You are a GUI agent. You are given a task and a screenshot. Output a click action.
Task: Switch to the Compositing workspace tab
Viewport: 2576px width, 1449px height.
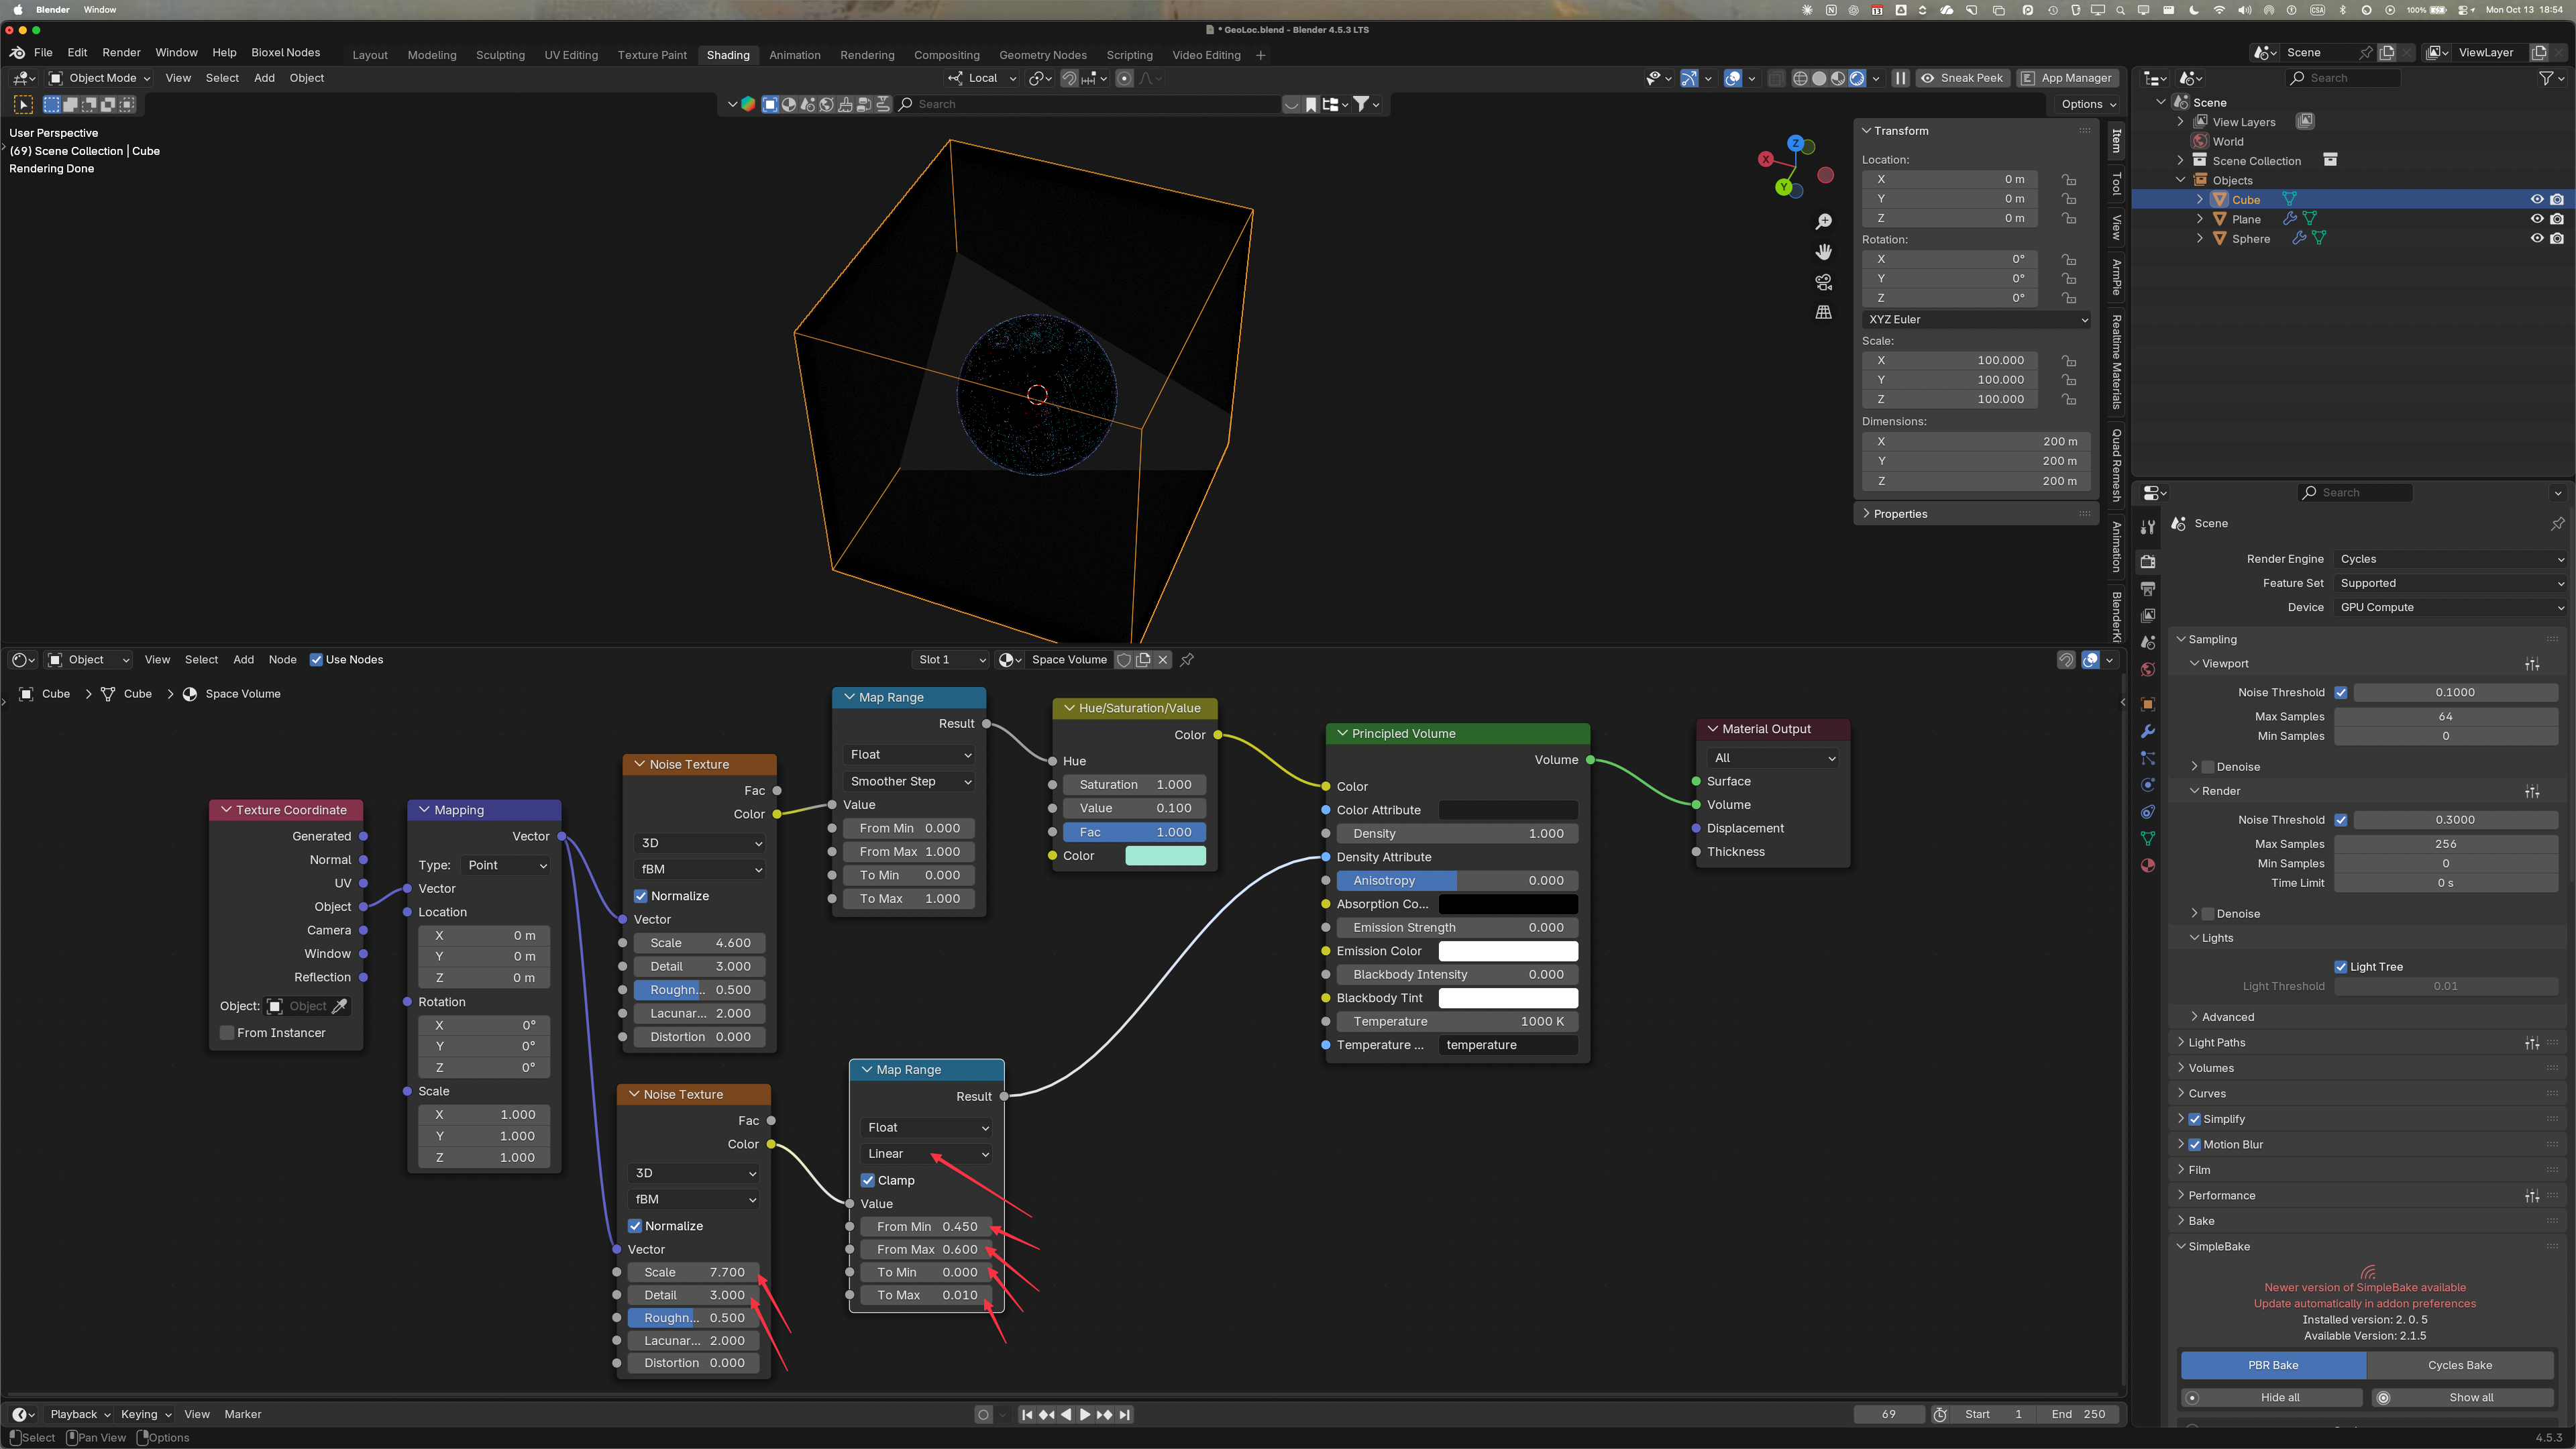coord(946,55)
